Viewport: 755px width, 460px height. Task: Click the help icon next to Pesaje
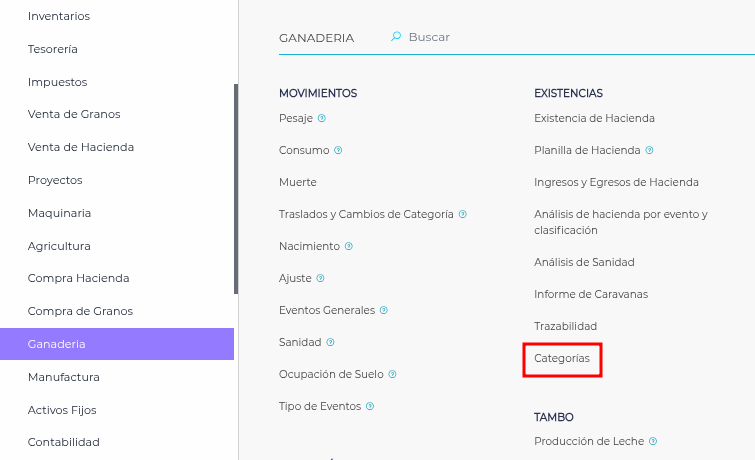(322, 118)
